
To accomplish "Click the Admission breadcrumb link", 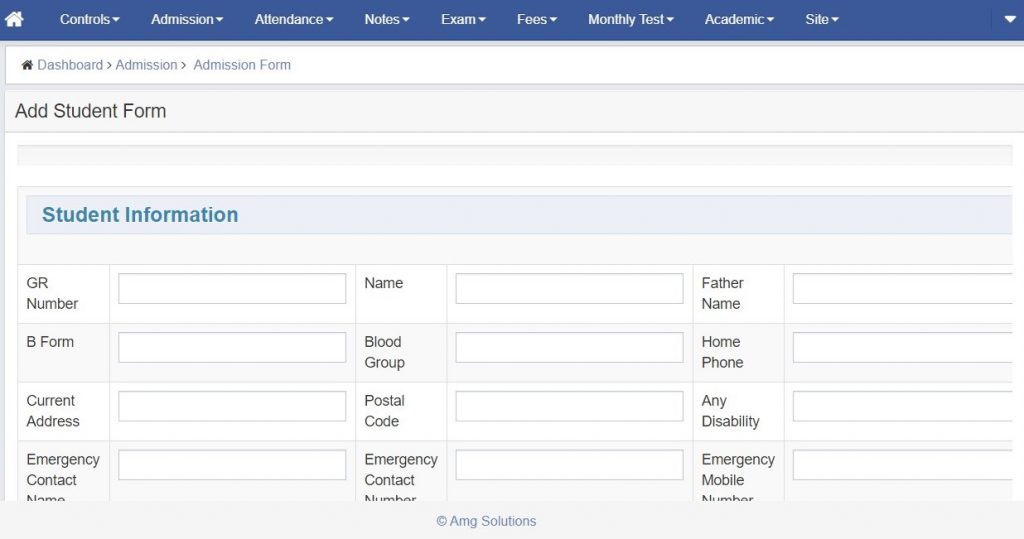I will coord(146,65).
